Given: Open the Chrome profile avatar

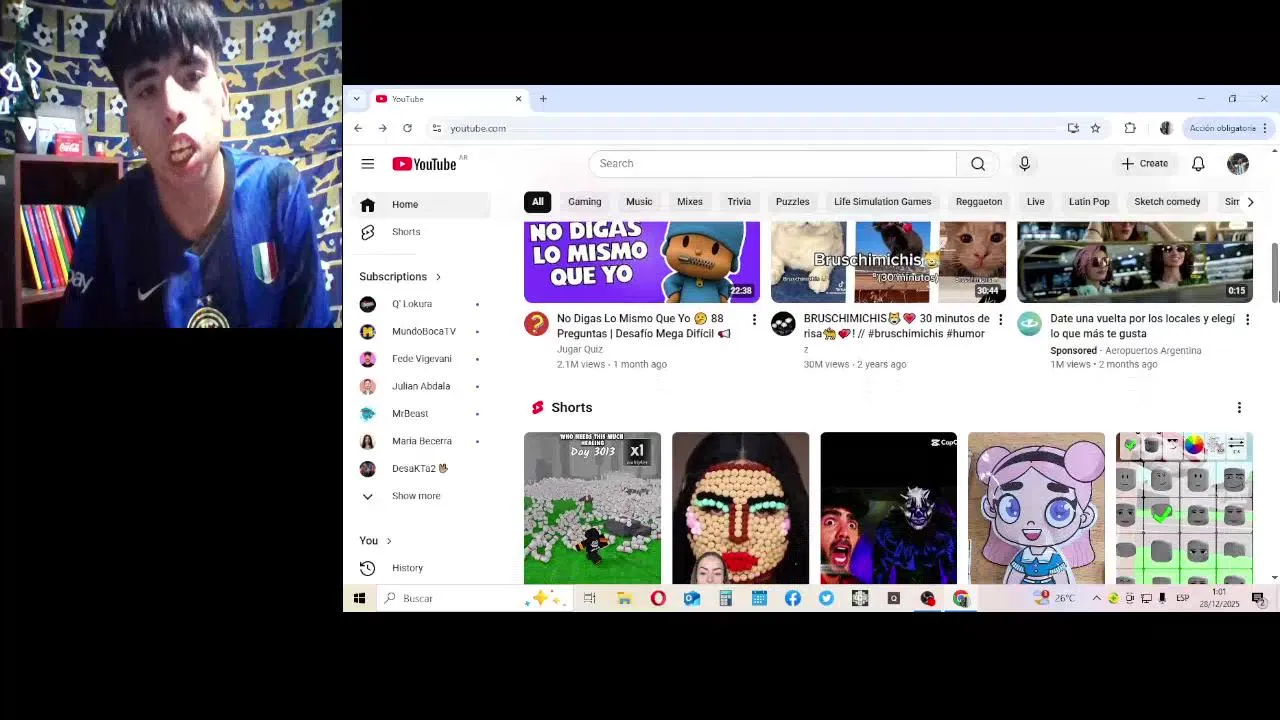Looking at the screenshot, I should pos(1165,128).
